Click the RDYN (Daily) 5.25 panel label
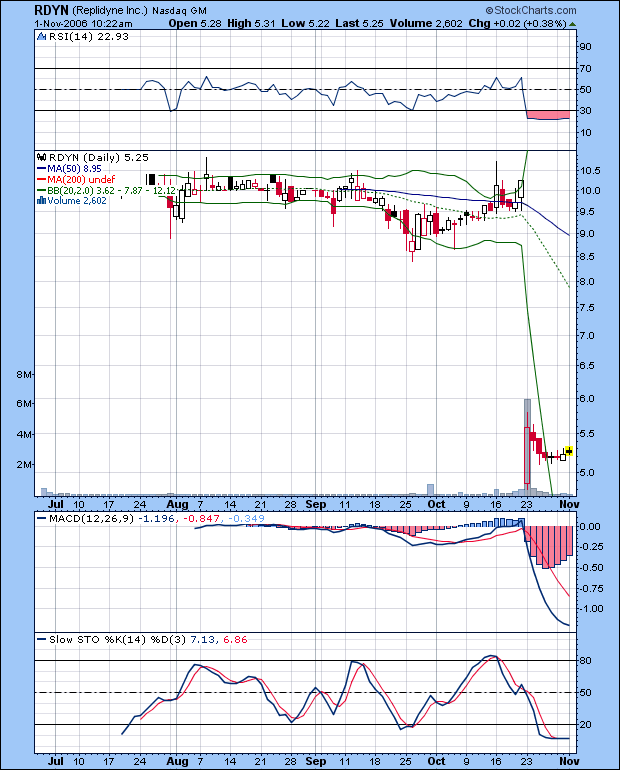Viewport: 620px width, 770px height. coord(99,157)
